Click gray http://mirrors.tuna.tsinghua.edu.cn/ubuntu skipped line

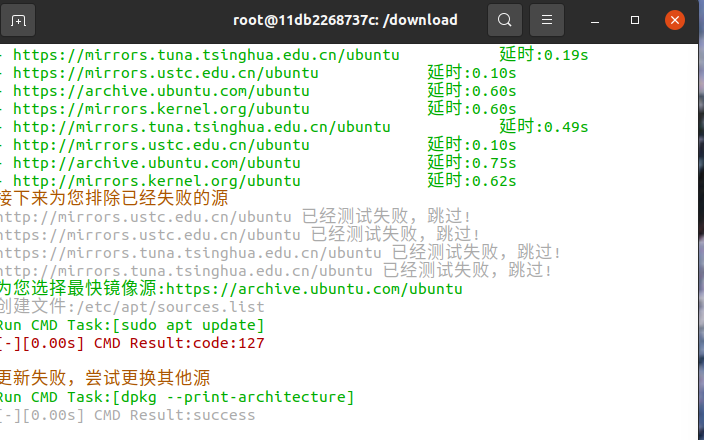pos(276,271)
